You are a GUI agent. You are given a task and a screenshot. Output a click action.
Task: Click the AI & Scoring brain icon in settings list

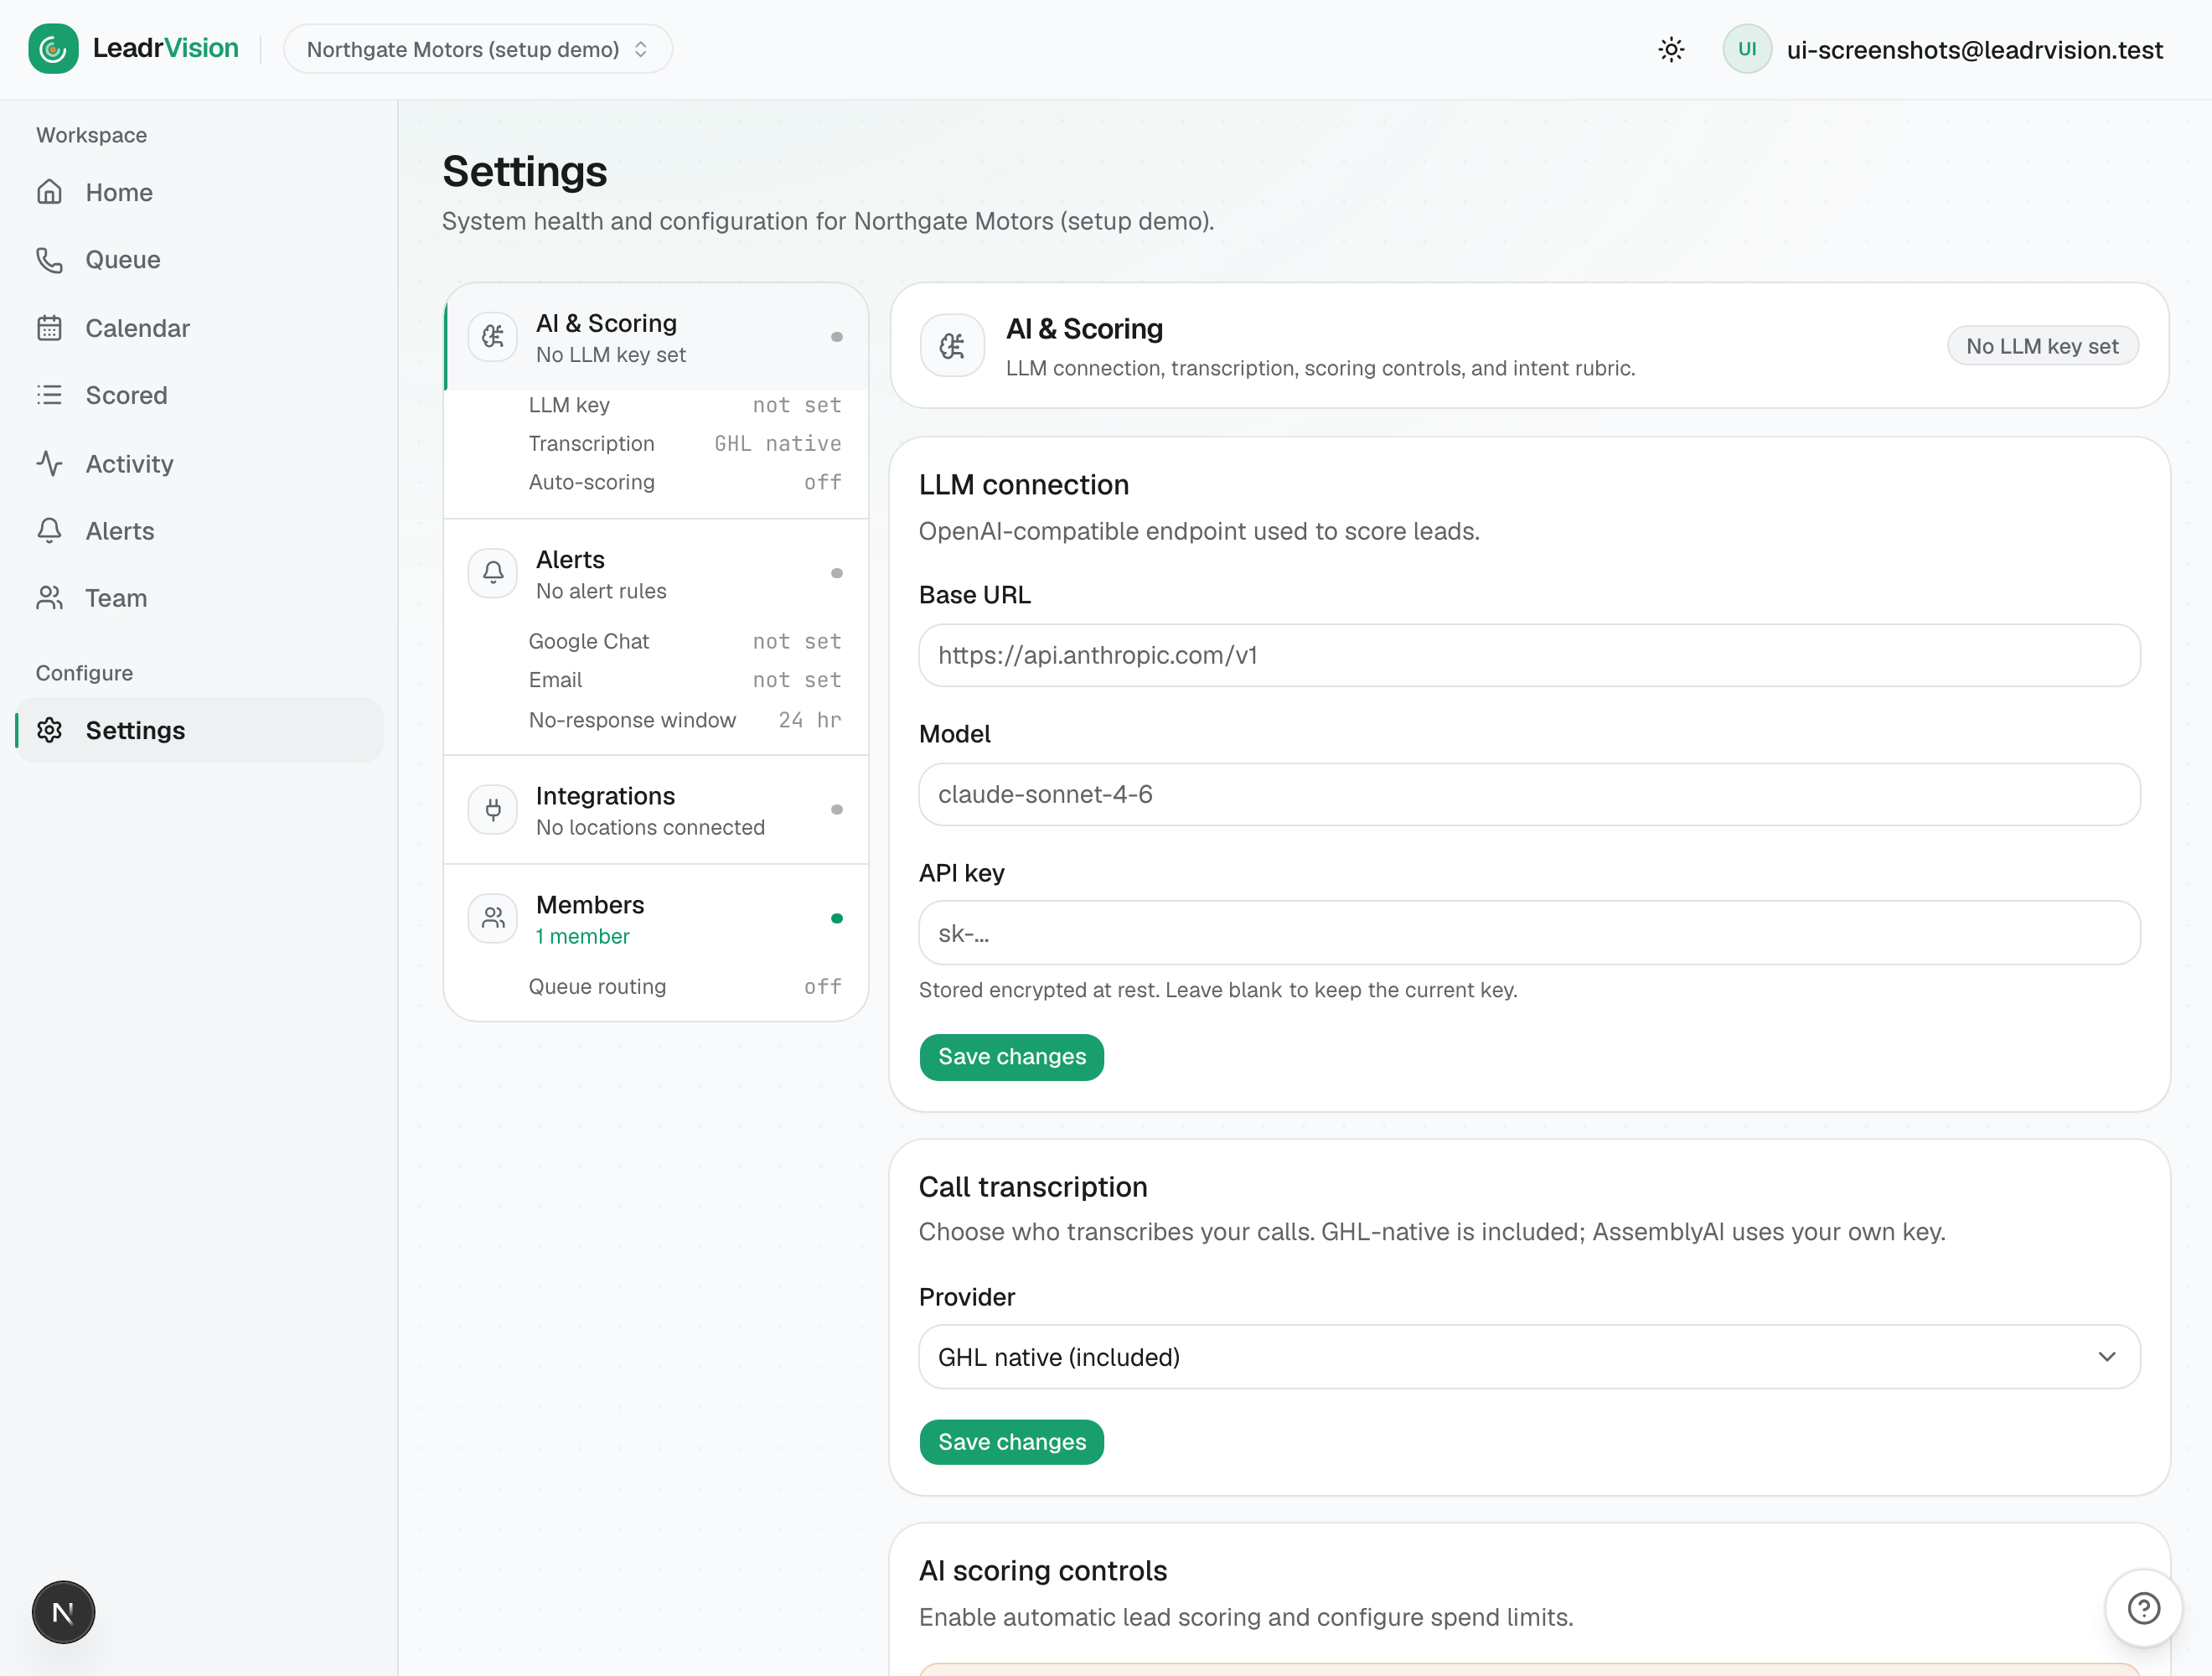493,337
